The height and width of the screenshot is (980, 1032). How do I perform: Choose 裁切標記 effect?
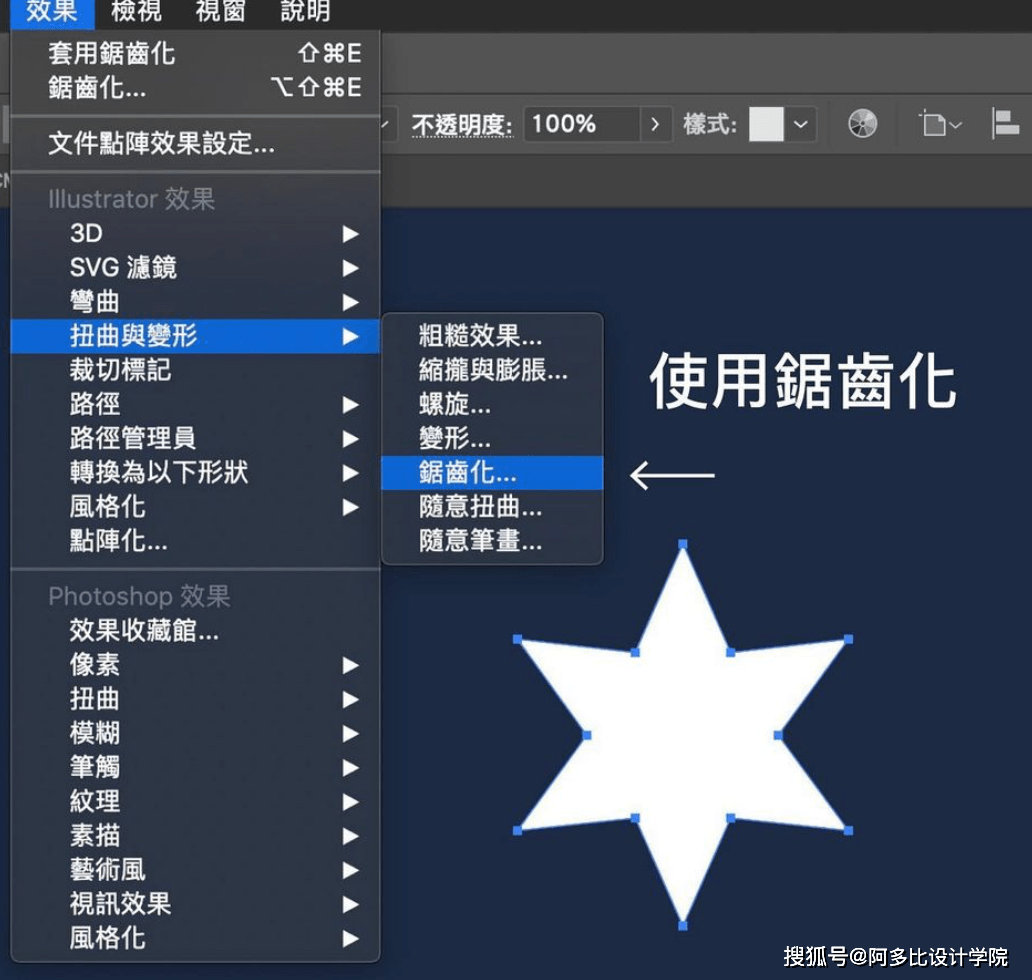(x=195, y=371)
